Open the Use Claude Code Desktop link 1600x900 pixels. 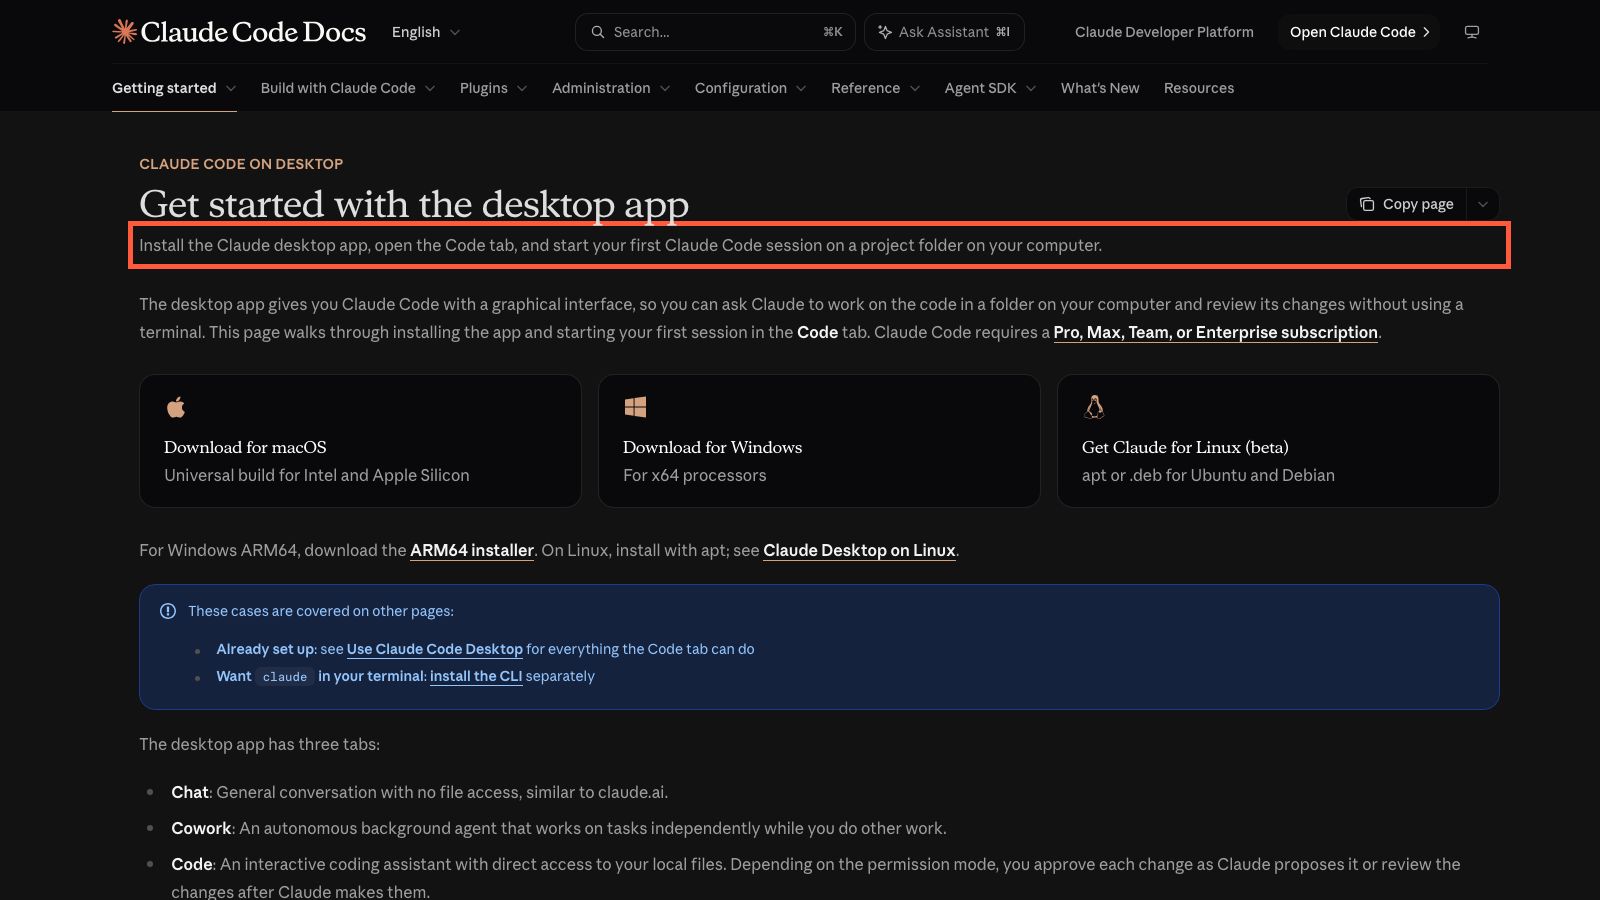(x=434, y=649)
